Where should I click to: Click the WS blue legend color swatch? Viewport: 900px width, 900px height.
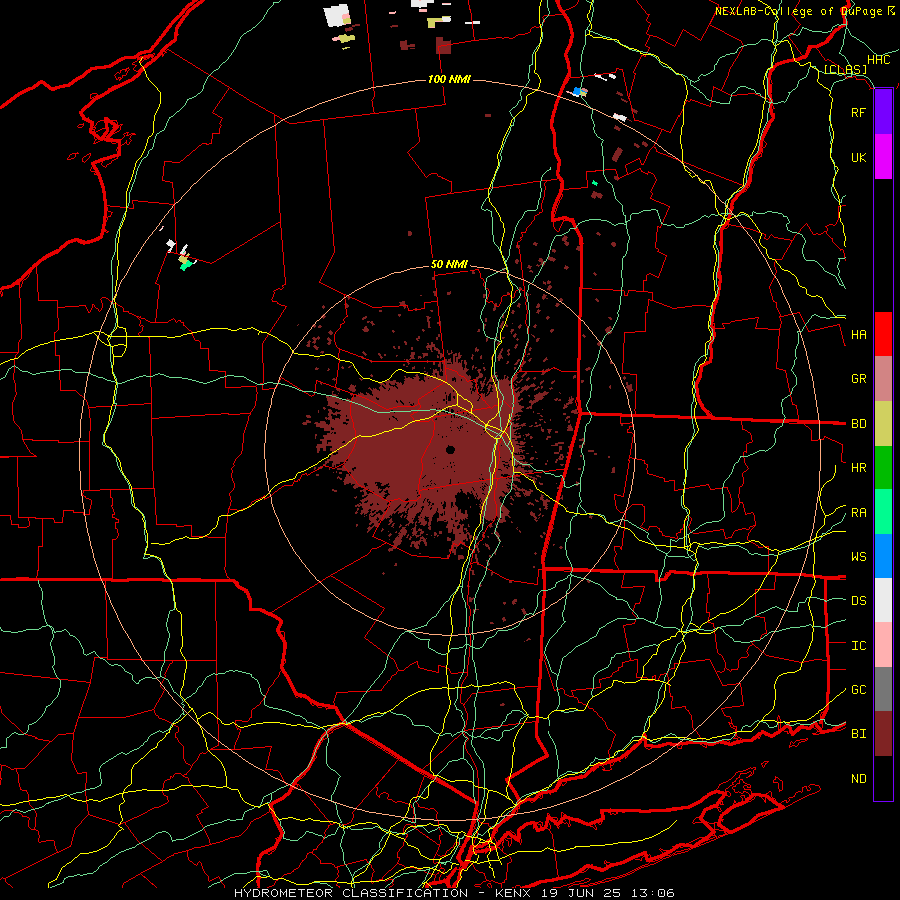pos(883,556)
